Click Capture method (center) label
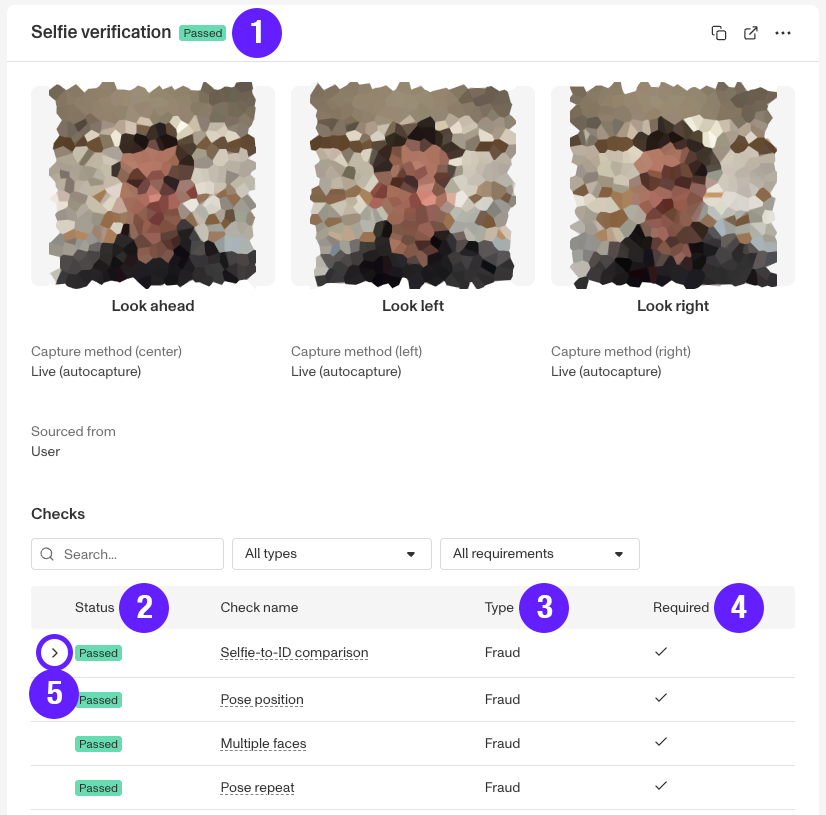 [x=106, y=351]
